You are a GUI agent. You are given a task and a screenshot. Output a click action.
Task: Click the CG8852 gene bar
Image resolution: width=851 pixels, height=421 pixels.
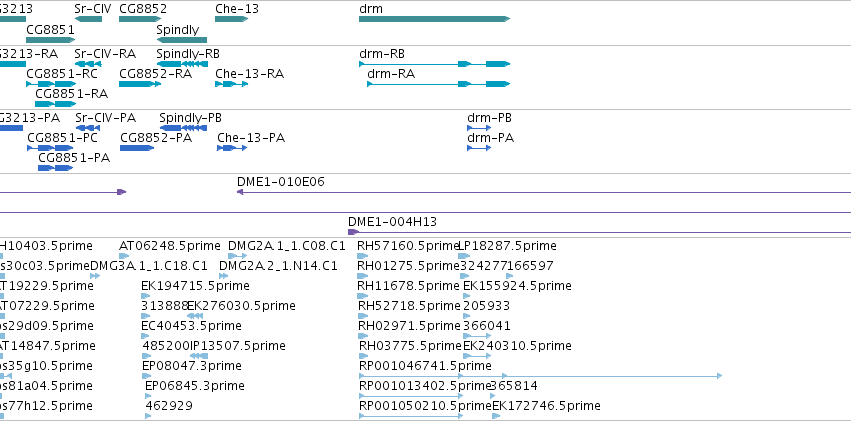tap(140, 19)
